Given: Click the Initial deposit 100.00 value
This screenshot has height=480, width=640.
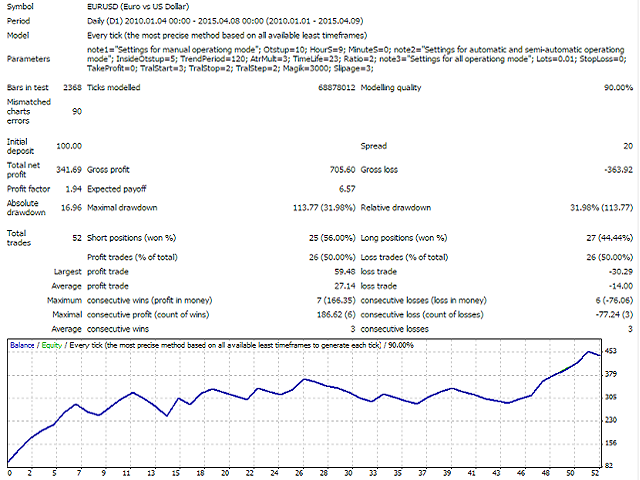Looking at the screenshot, I should pos(66,147).
